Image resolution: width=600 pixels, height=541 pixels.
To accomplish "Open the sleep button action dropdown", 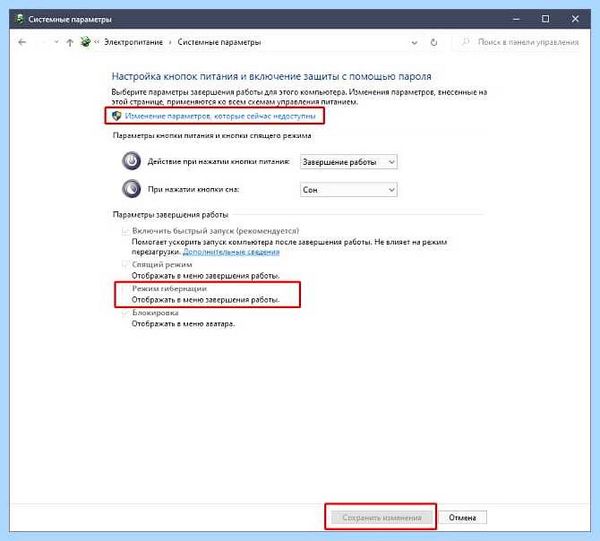I will click(x=348, y=189).
